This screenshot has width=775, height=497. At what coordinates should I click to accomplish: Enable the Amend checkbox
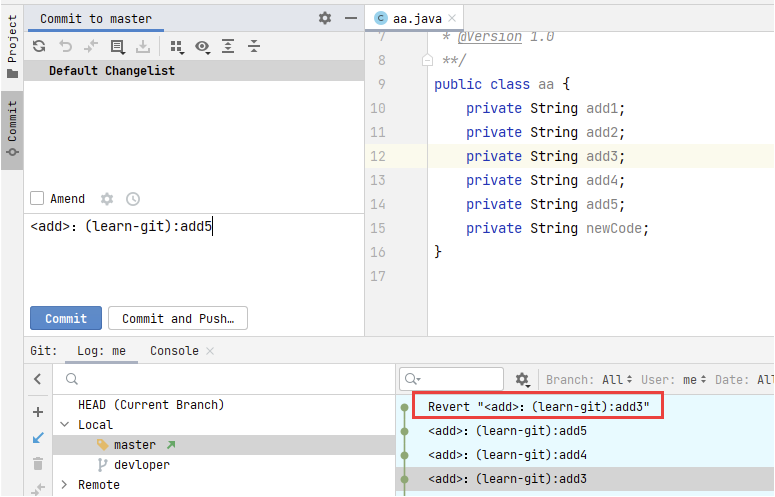(x=37, y=199)
